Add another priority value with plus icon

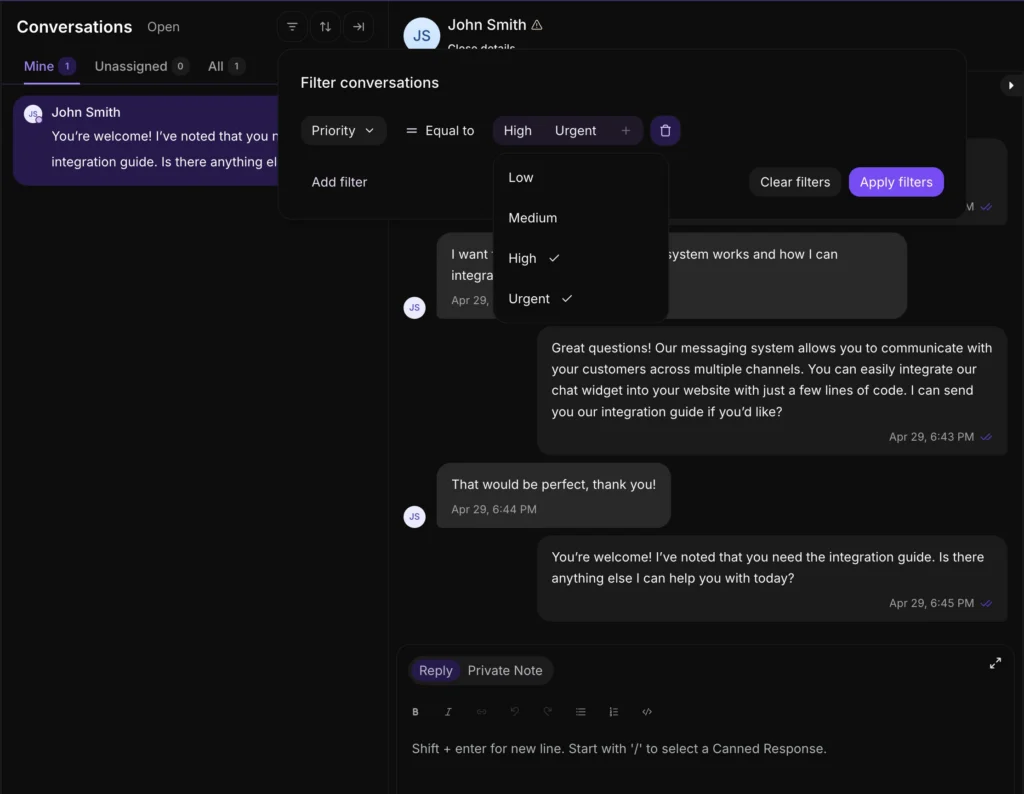626,131
